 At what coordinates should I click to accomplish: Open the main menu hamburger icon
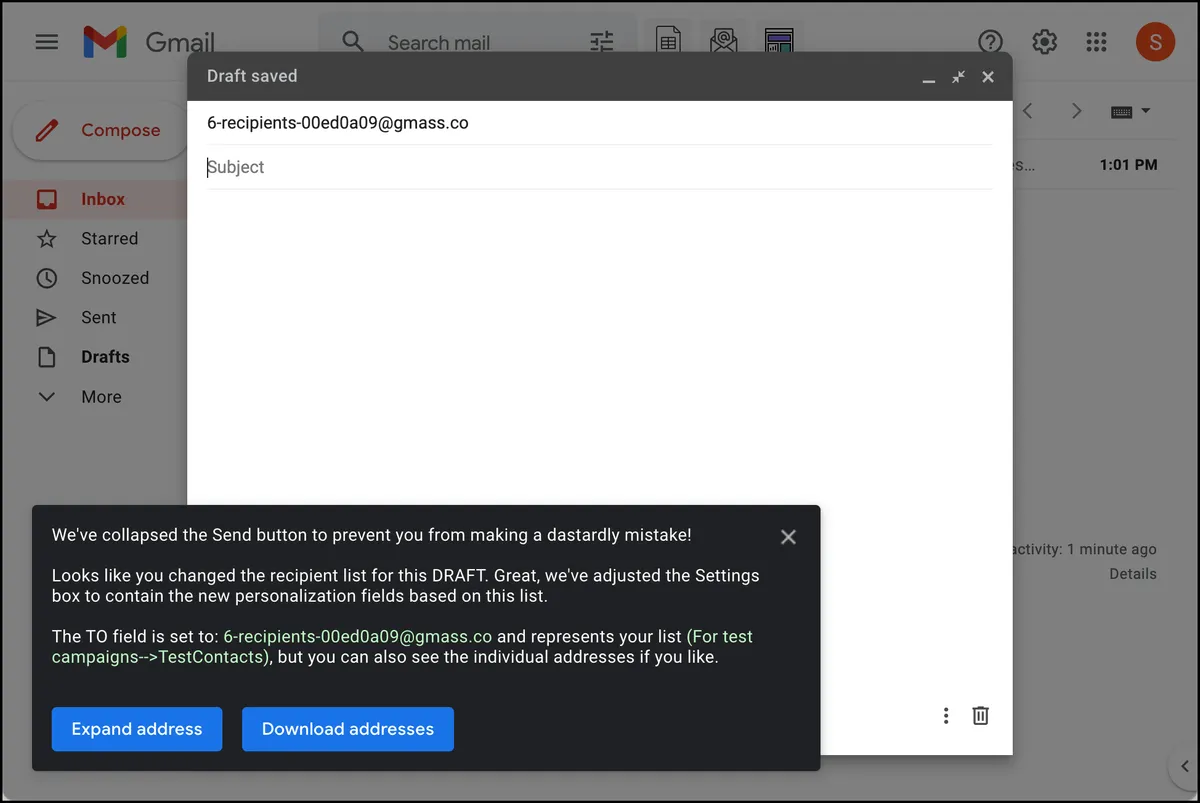coord(47,42)
